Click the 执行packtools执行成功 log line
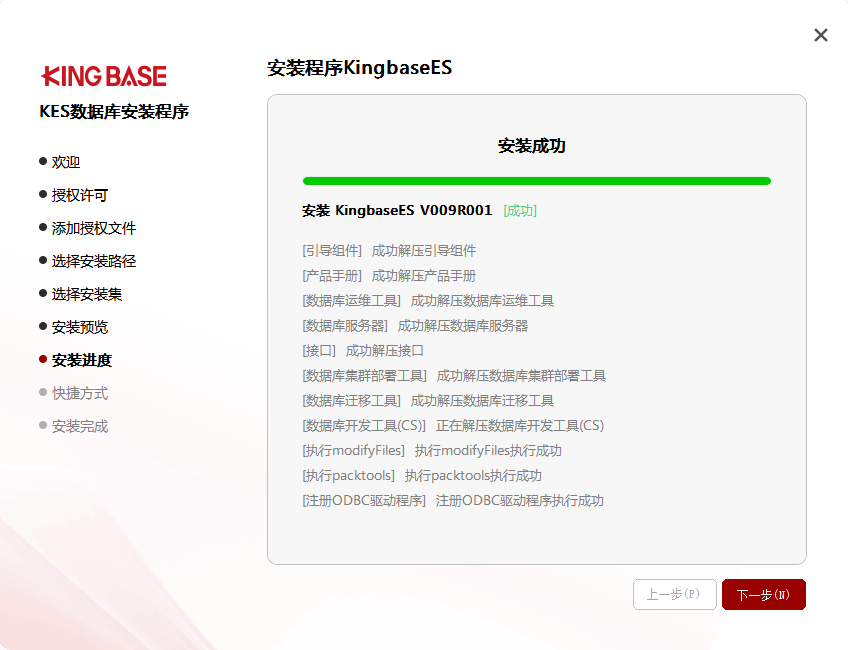This screenshot has width=848, height=650. pos(473,475)
